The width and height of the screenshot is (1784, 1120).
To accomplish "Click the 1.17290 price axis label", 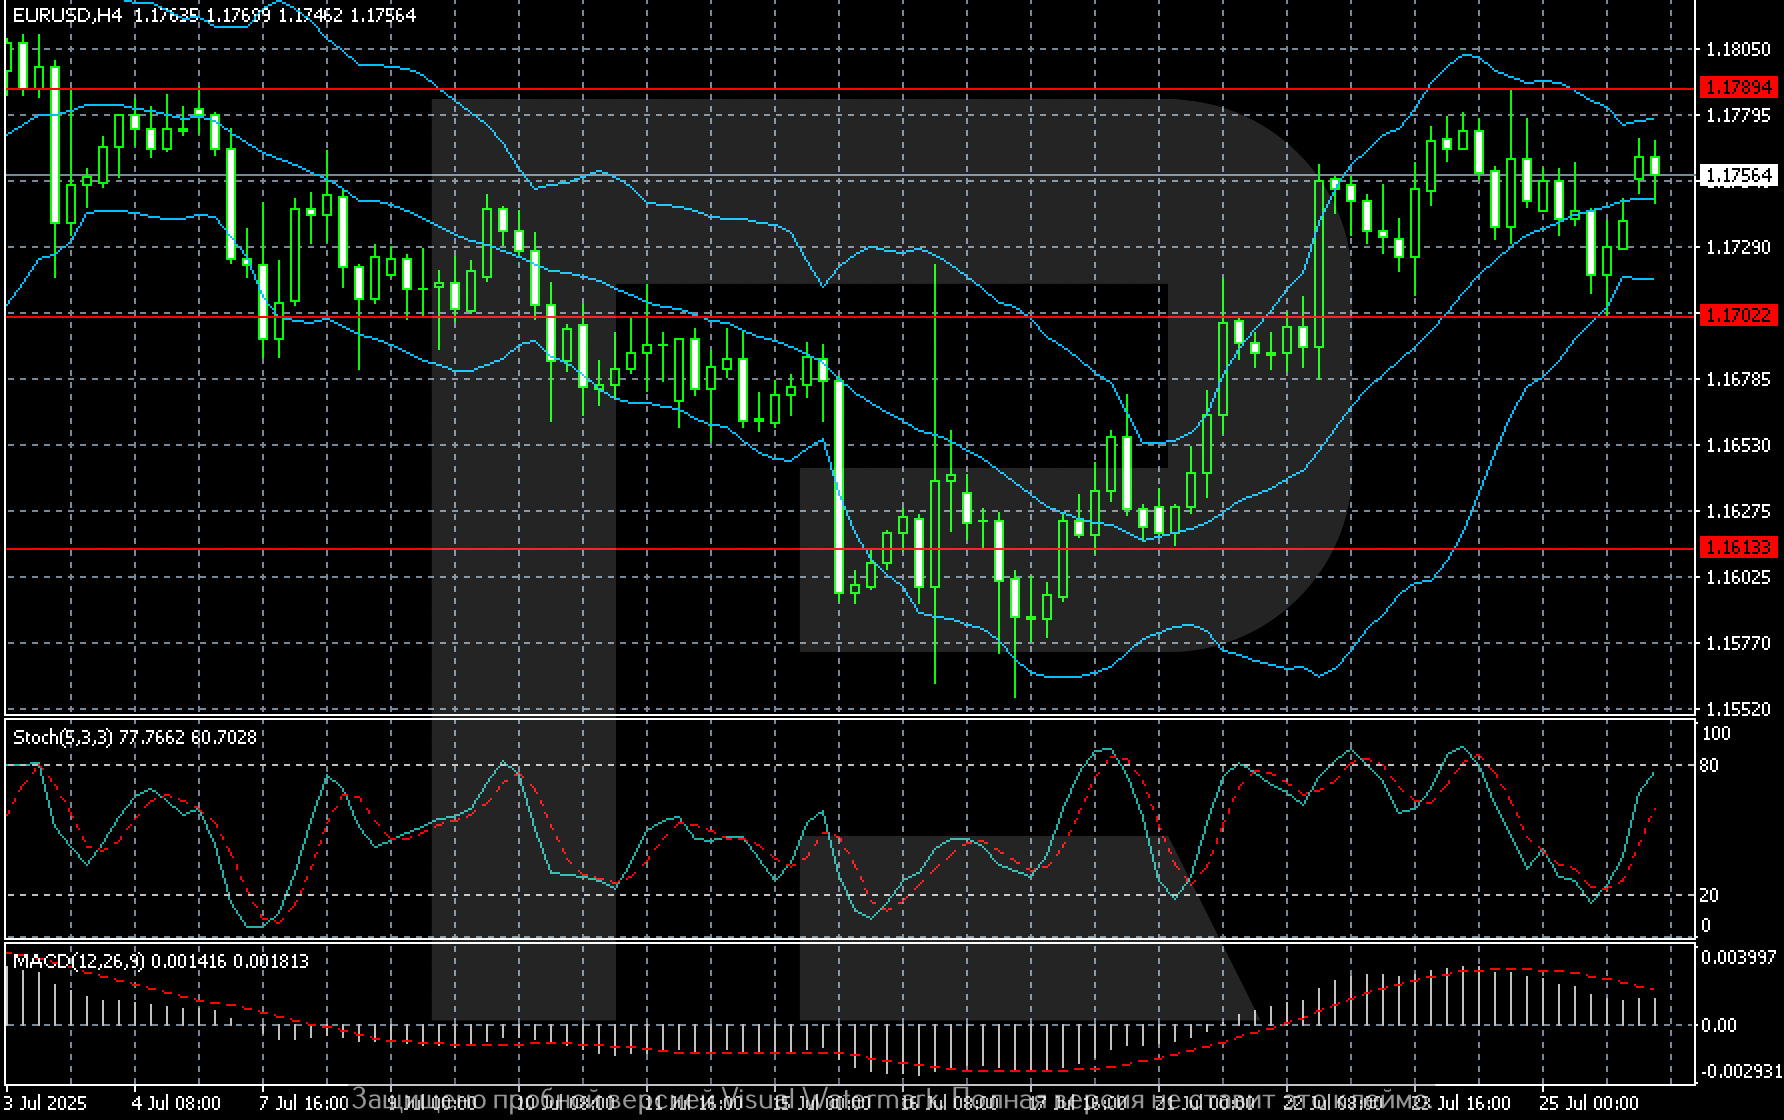I will (1739, 247).
